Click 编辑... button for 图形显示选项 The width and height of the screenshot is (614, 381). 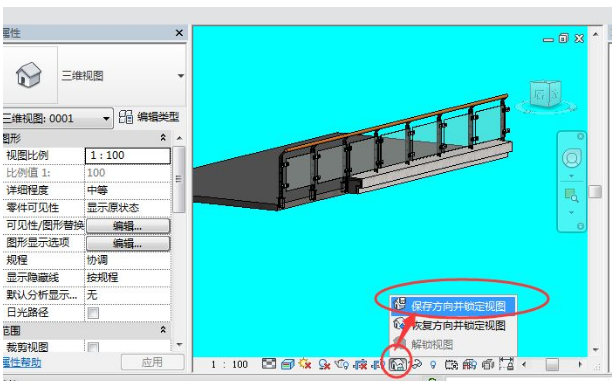point(128,243)
